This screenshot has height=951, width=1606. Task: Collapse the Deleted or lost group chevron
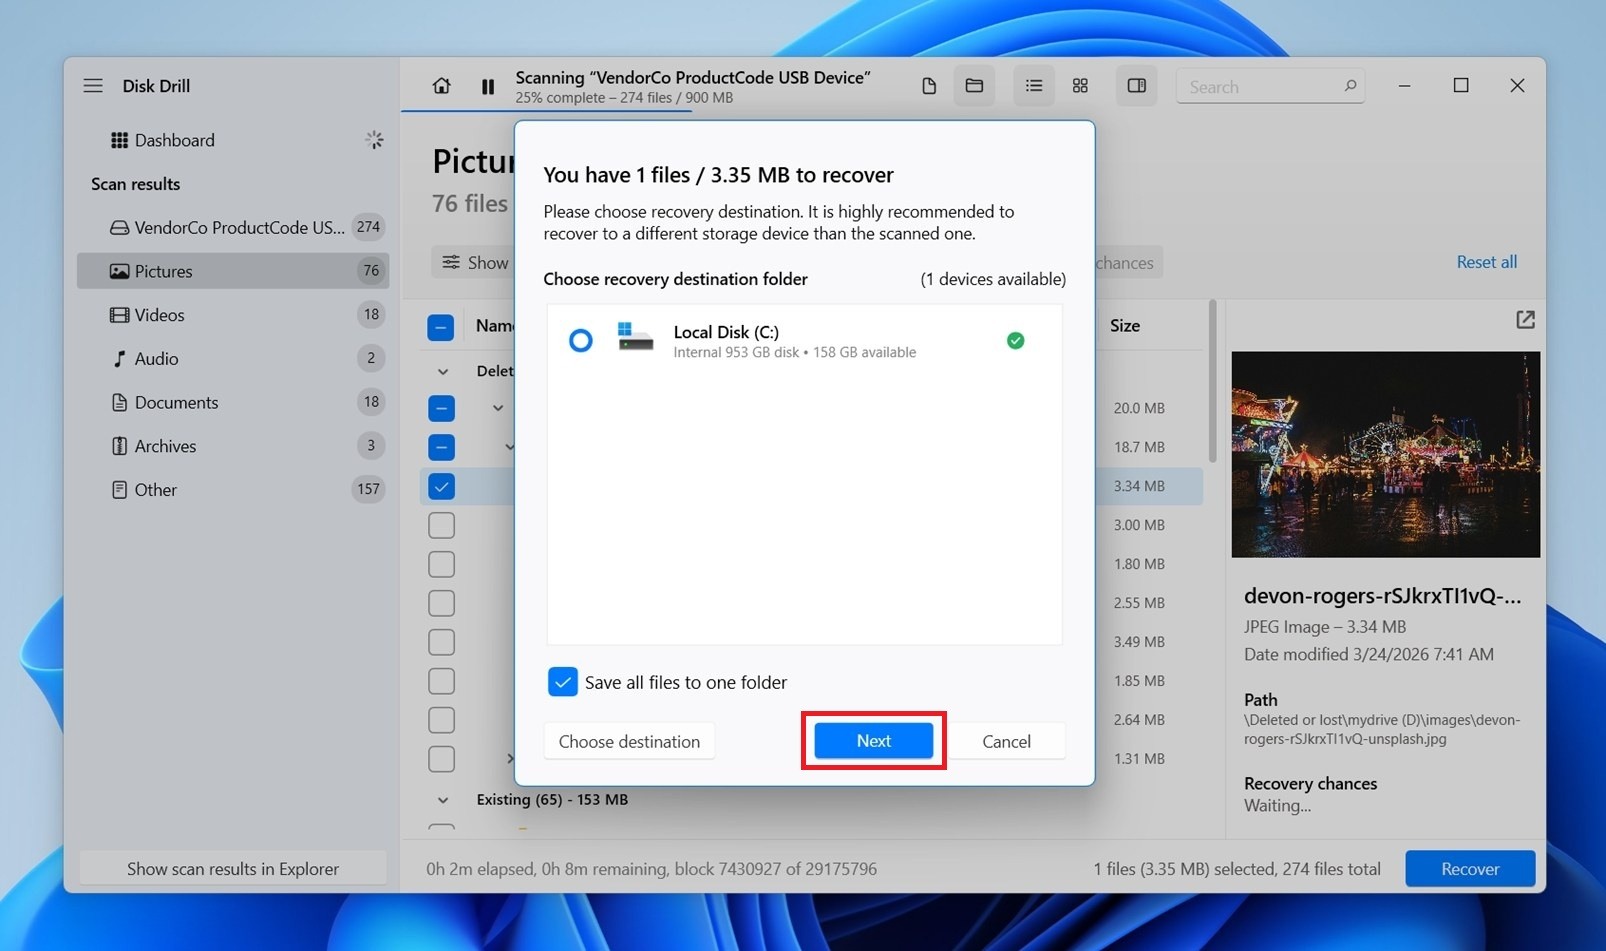(443, 371)
